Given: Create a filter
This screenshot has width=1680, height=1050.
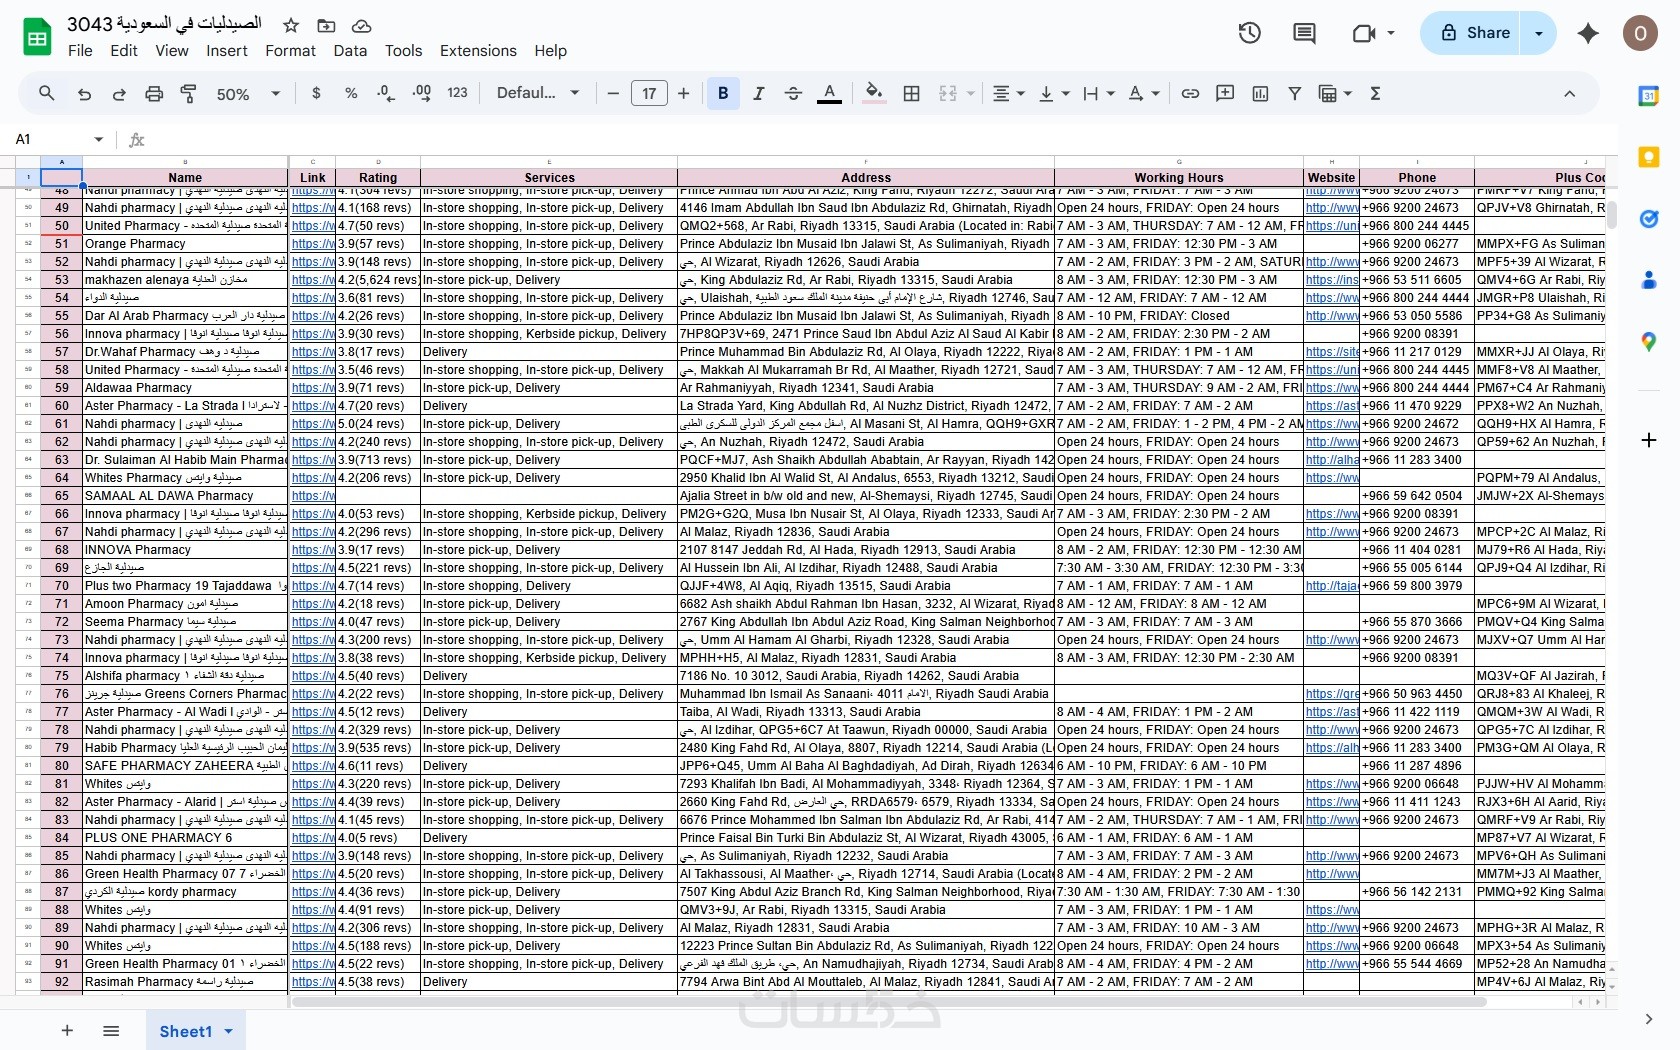Looking at the screenshot, I should 1295,93.
